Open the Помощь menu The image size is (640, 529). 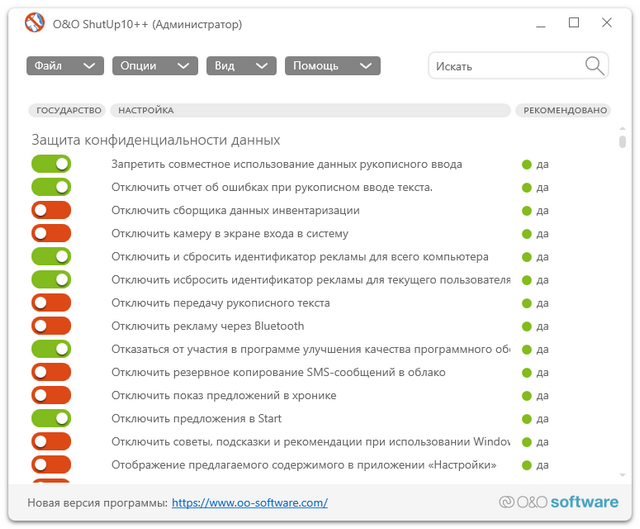332,66
